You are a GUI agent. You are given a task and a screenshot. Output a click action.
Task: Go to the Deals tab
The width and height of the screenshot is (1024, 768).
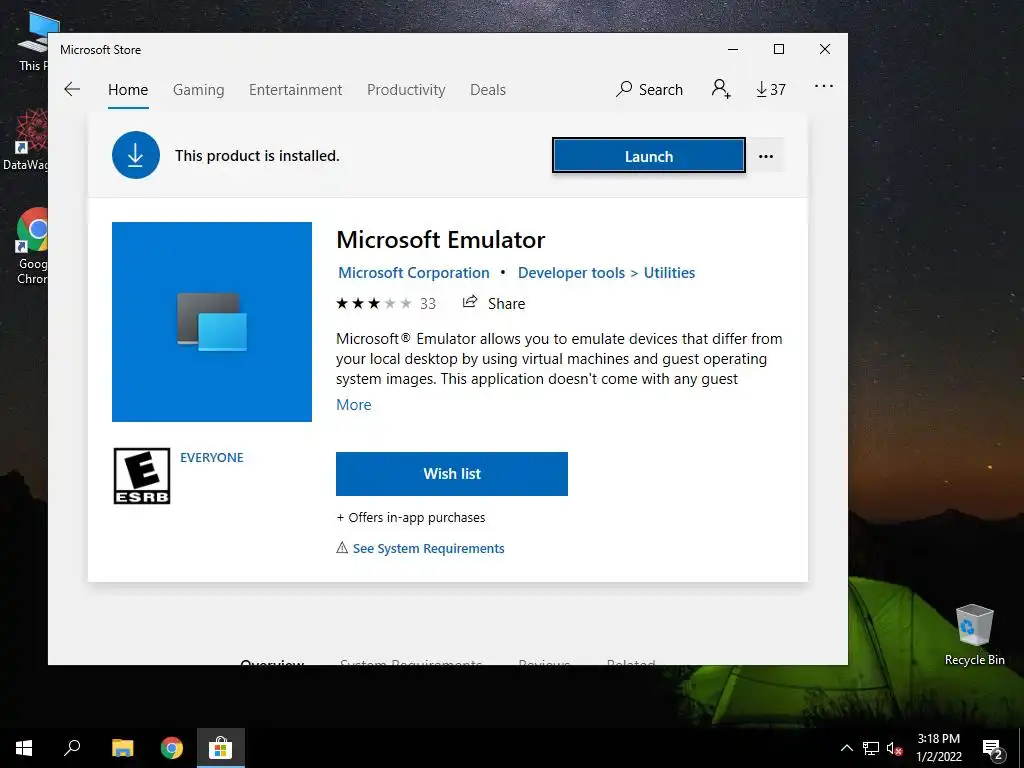coord(488,89)
